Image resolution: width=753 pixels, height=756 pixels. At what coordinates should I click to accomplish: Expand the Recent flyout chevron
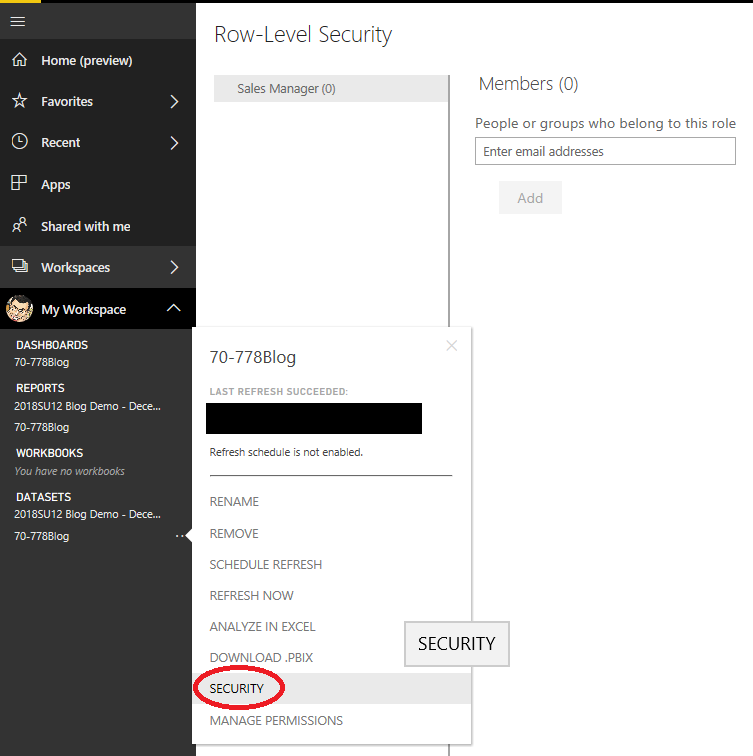click(174, 143)
